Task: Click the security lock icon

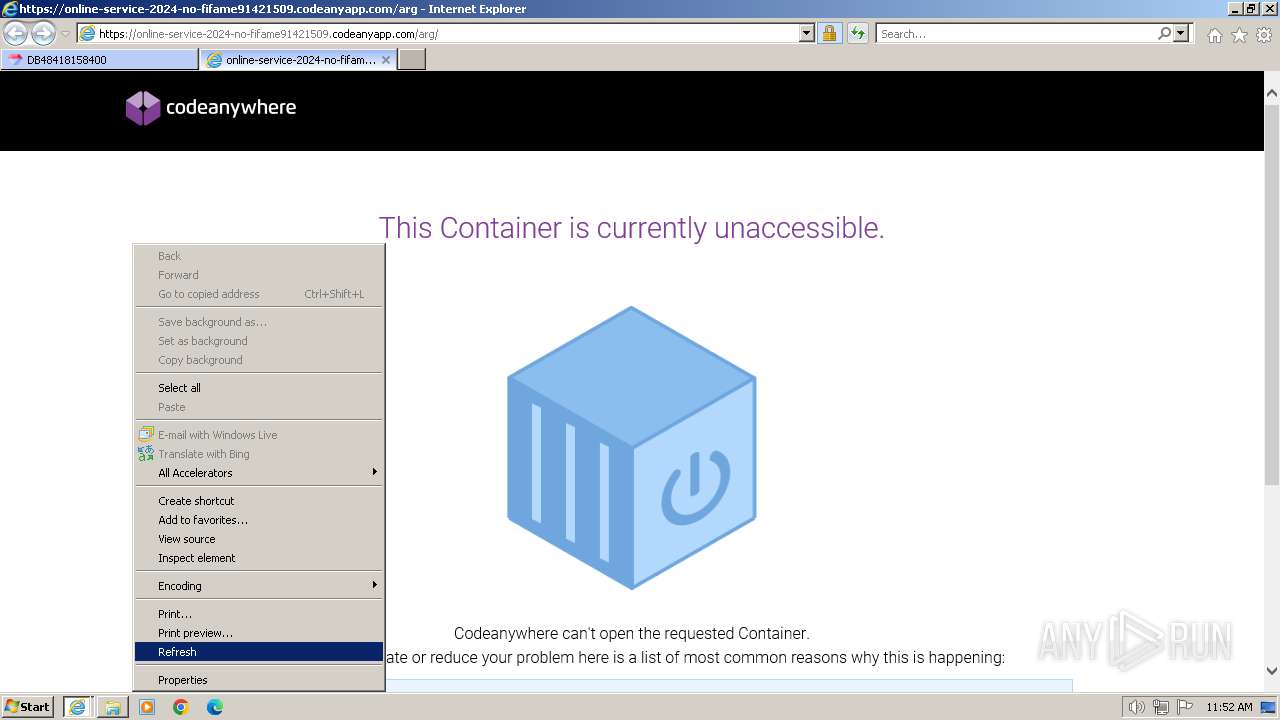Action: pyautogui.click(x=829, y=33)
